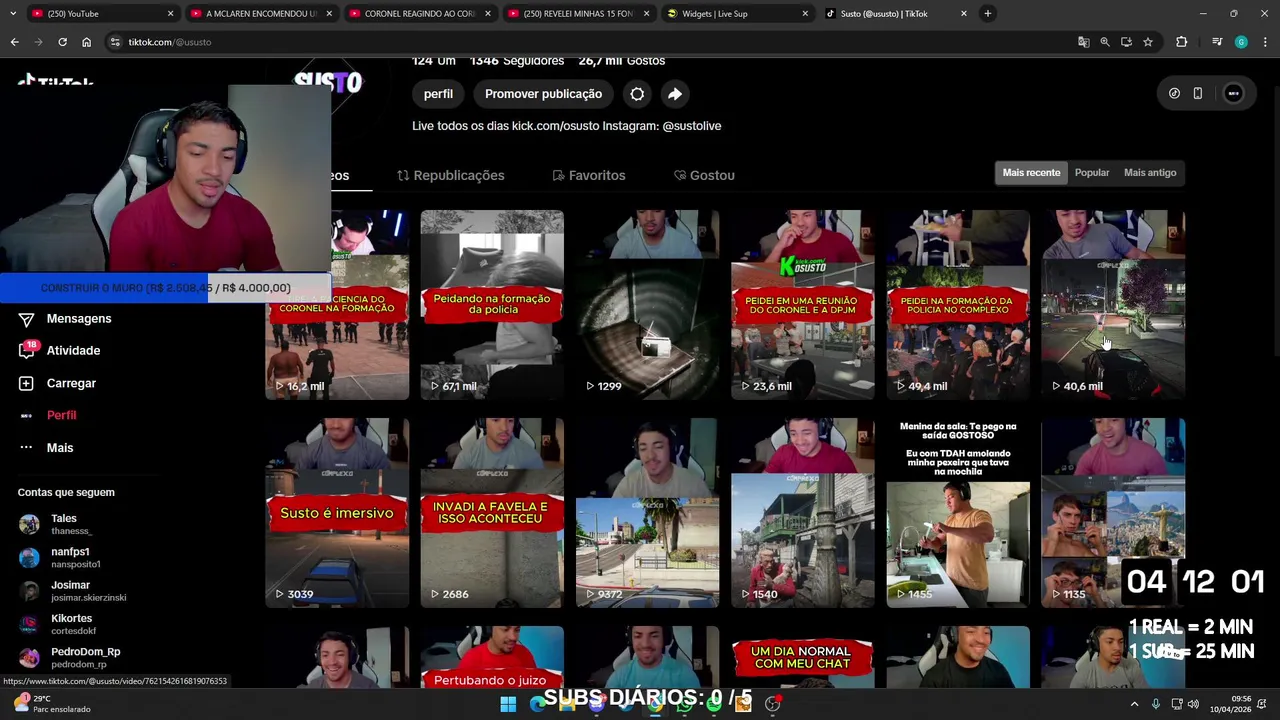Open profile settings gear icon
Screen dimensions: 1280x720
coord(637,94)
